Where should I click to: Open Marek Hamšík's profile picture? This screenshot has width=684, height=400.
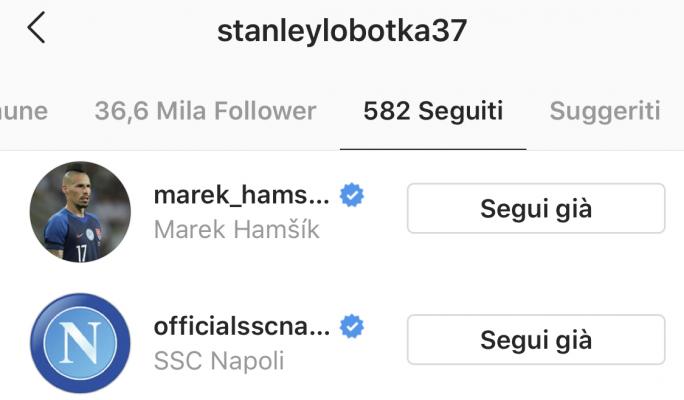(80, 212)
